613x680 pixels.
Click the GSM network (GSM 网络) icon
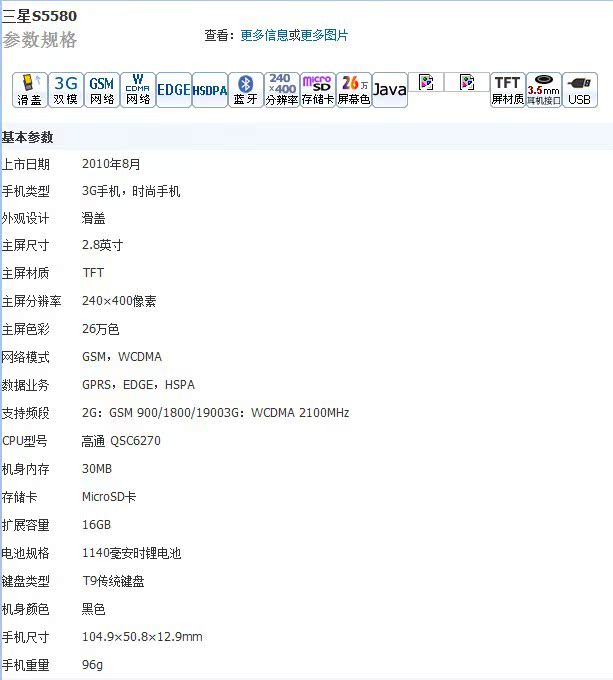[101, 90]
